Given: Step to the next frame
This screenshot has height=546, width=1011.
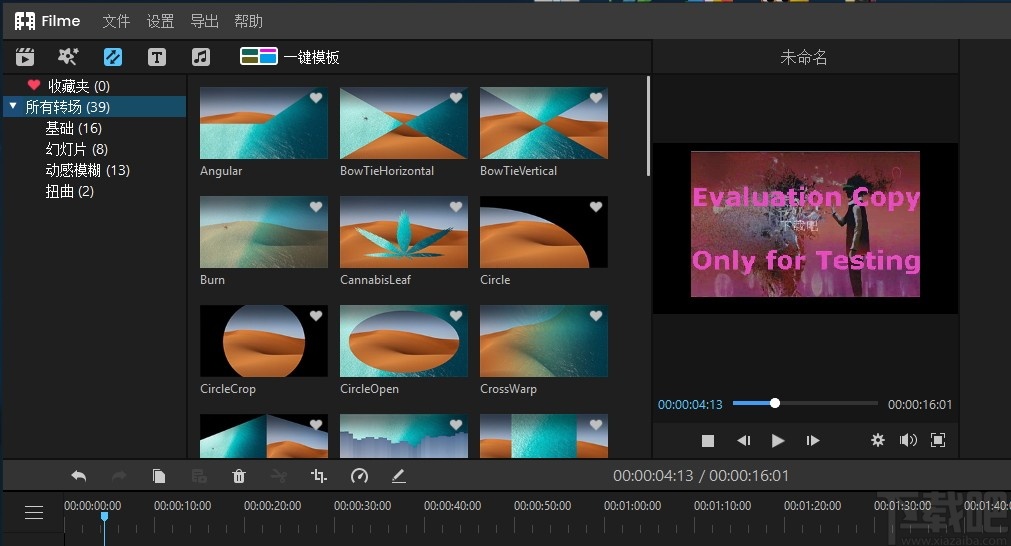Looking at the screenshot, I should (x=812, y=441).
